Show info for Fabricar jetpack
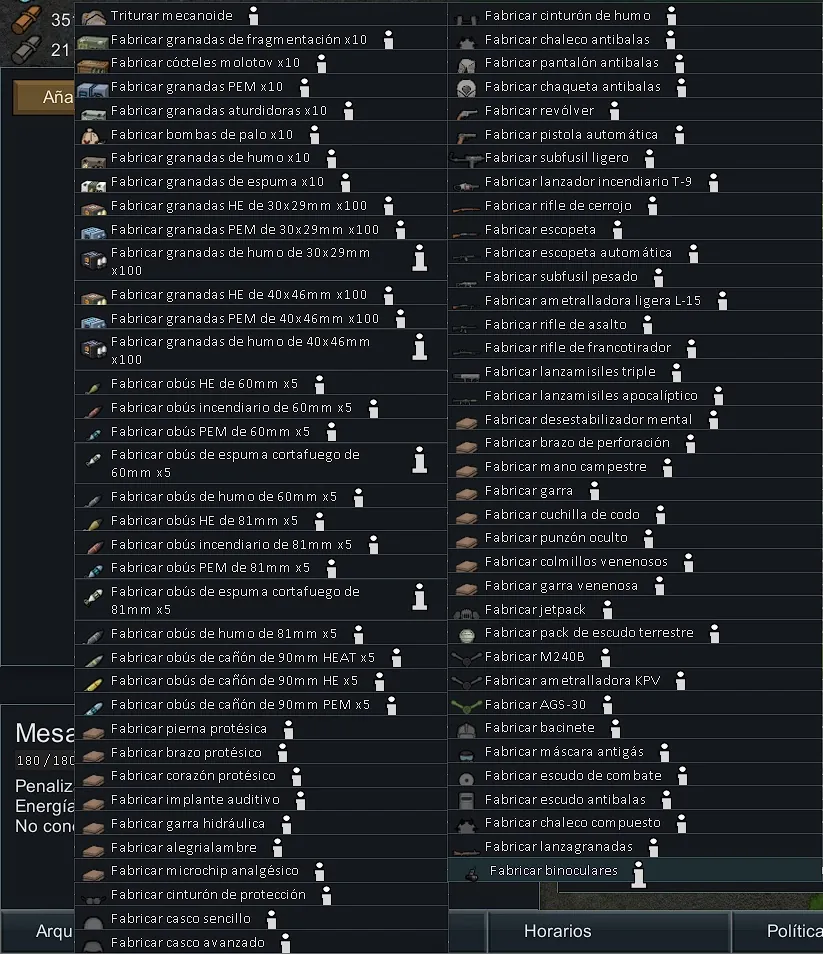This screenshot has width=823, height=954. click(607, 610)
